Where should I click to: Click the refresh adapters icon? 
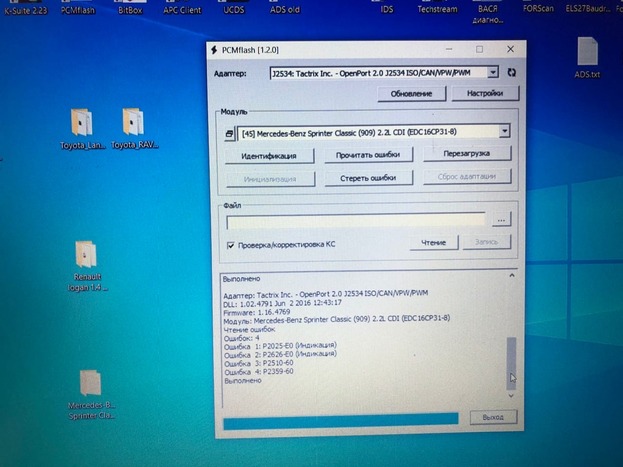(512, 72)
